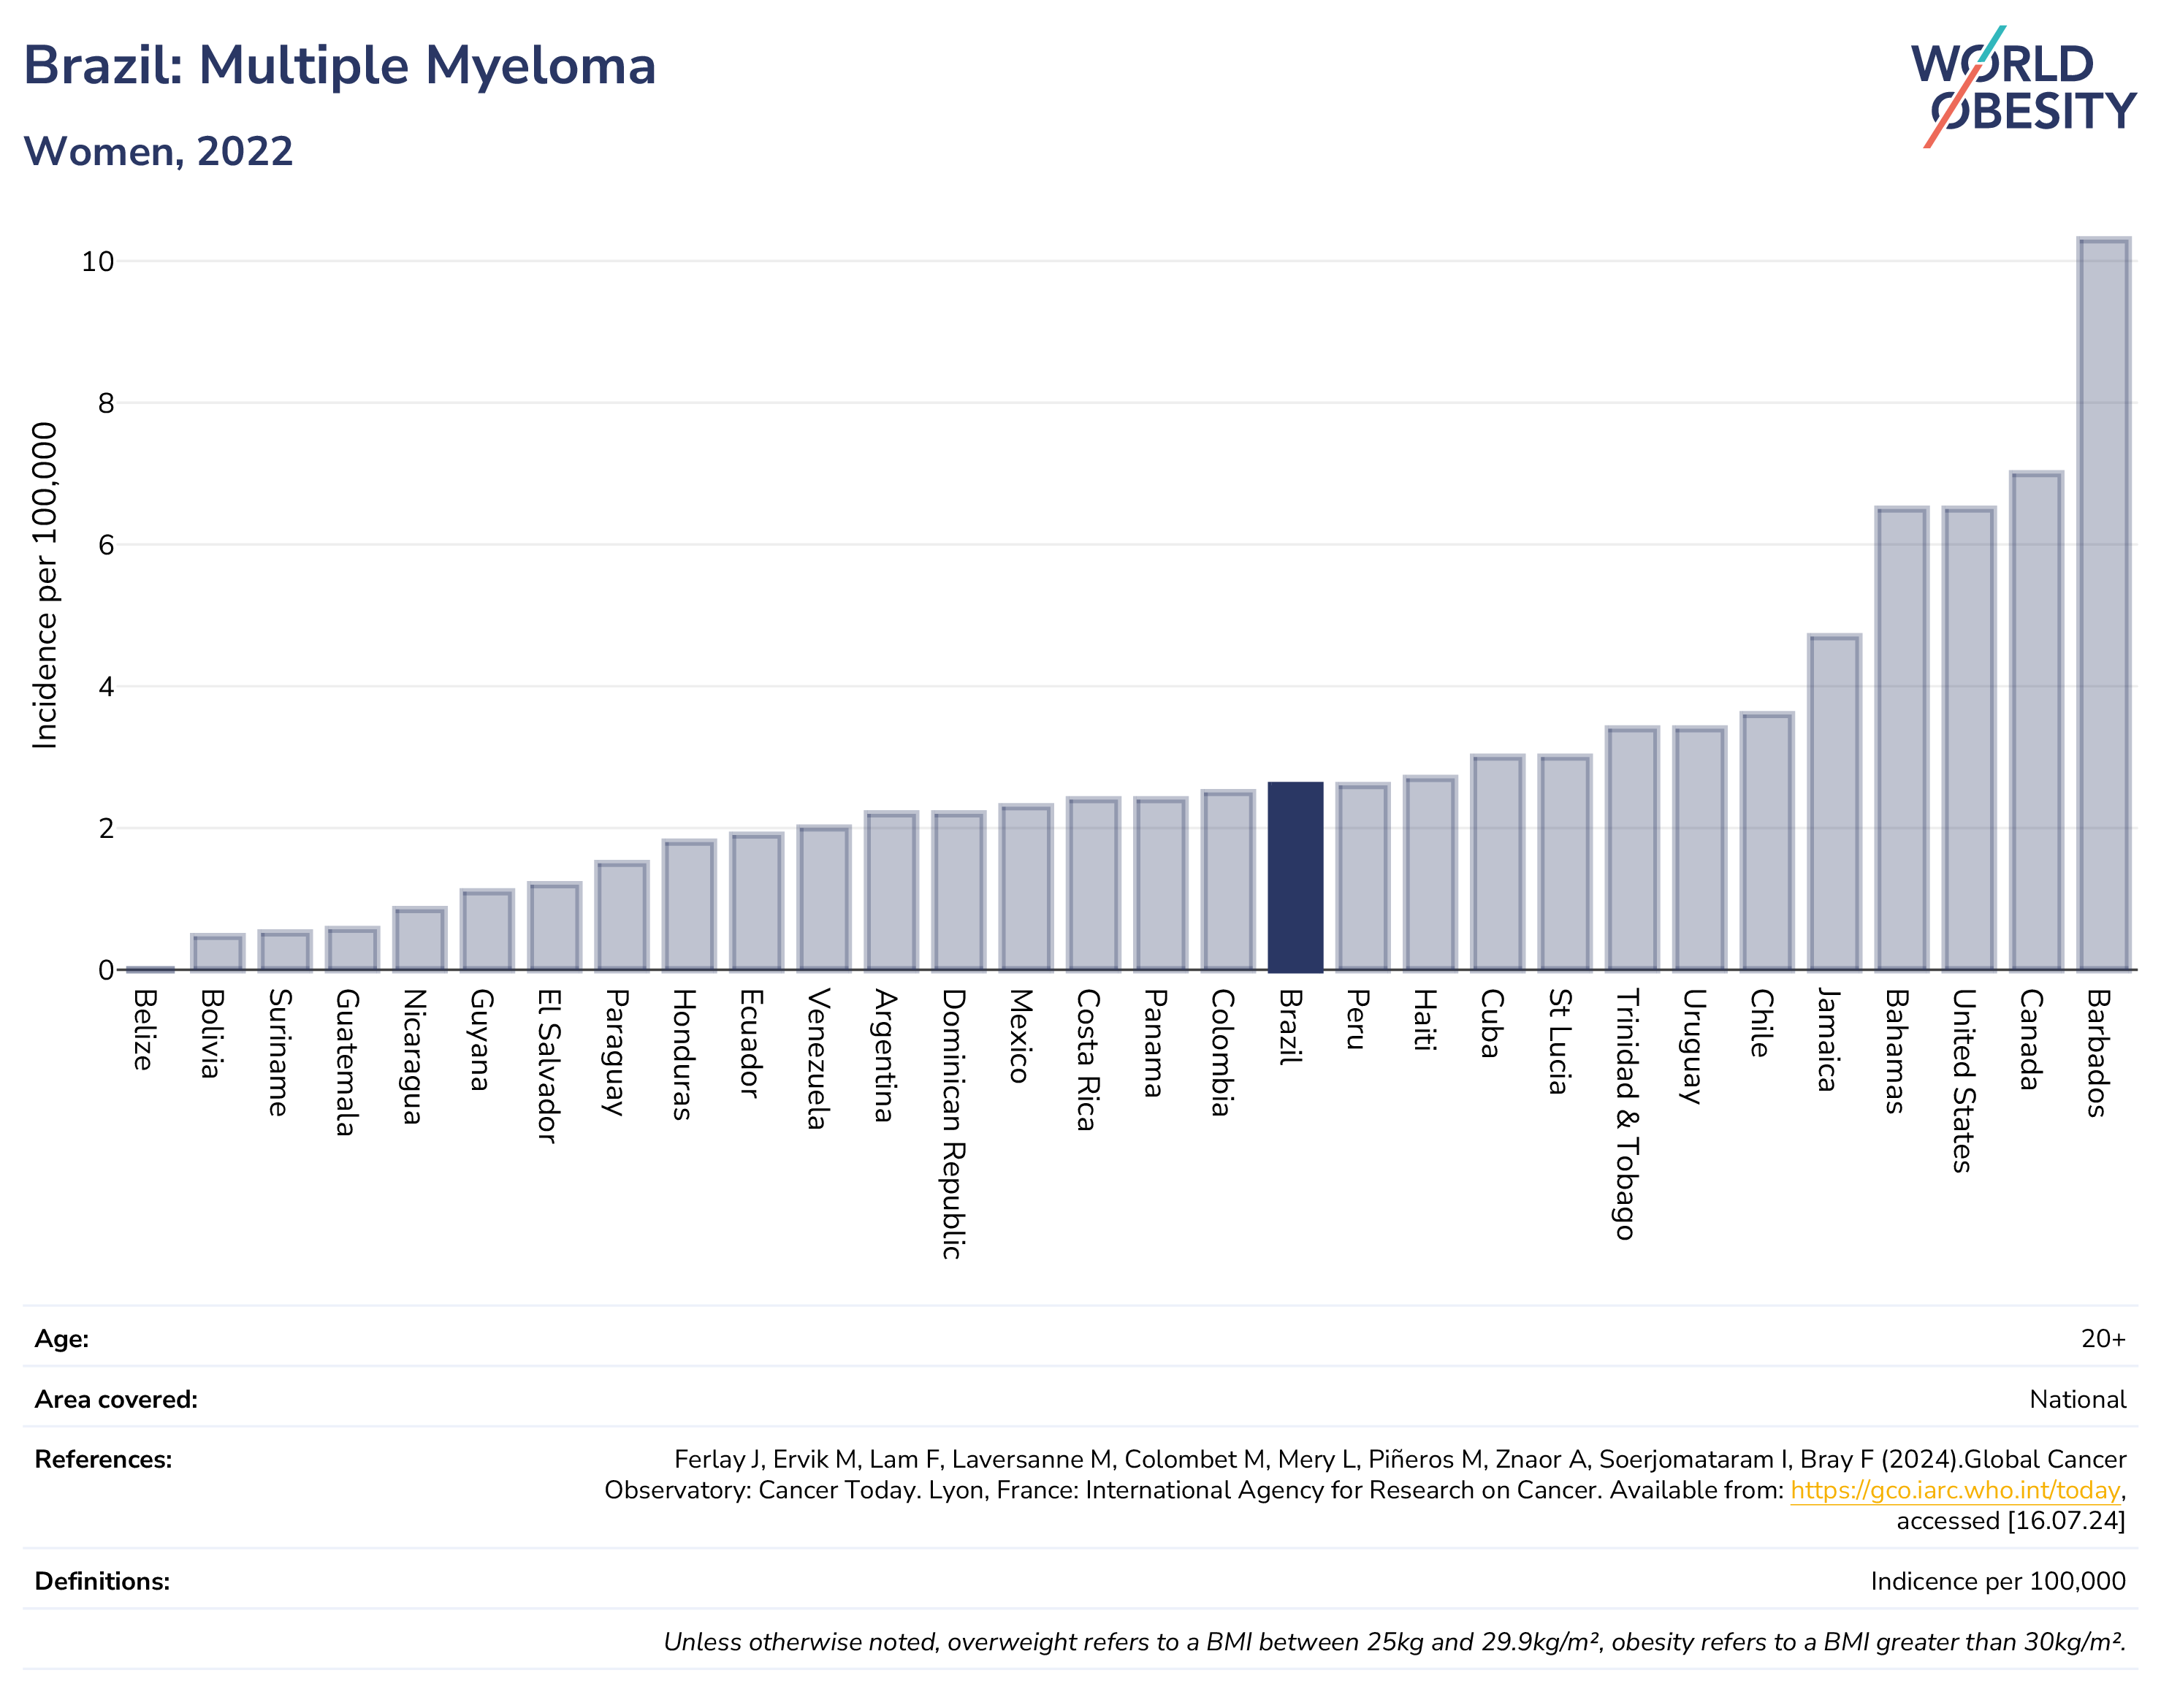Click the Belize axis label
The width and height of the screenshot is (2161, 1708).
pyautogui.click(x=144, y=1030)
